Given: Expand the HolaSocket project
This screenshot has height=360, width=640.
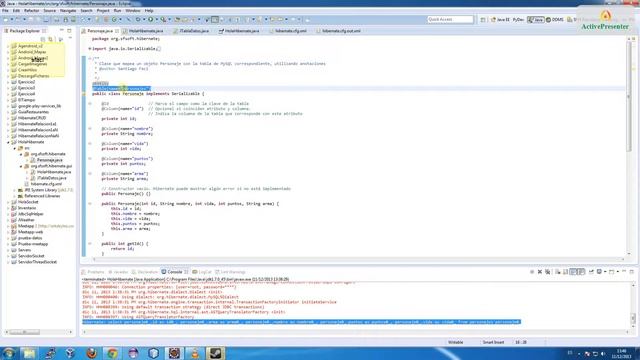Looking at the screenshot, I should point(8,202).
